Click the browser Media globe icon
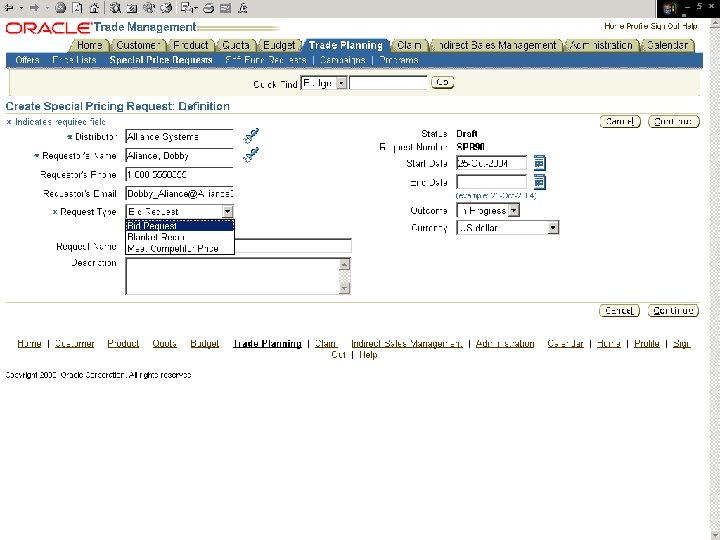This screenshot has width=720, height=540. pyautogui.click(x=149, y=8)
